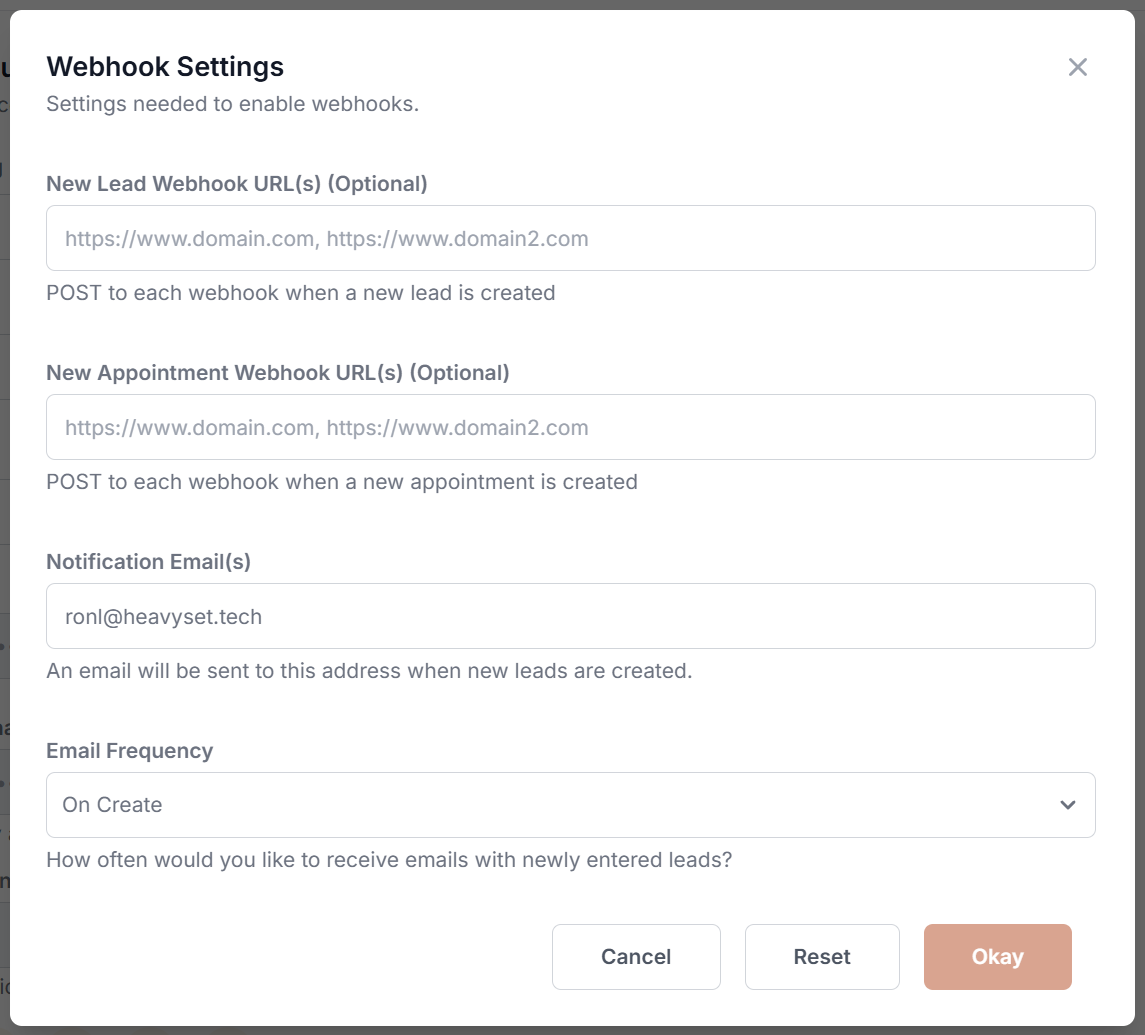The height and width of the screenshot is (1035, 1145).
Task: Click the 'Webhook Settings' dialog title
Action: [165, 67]
